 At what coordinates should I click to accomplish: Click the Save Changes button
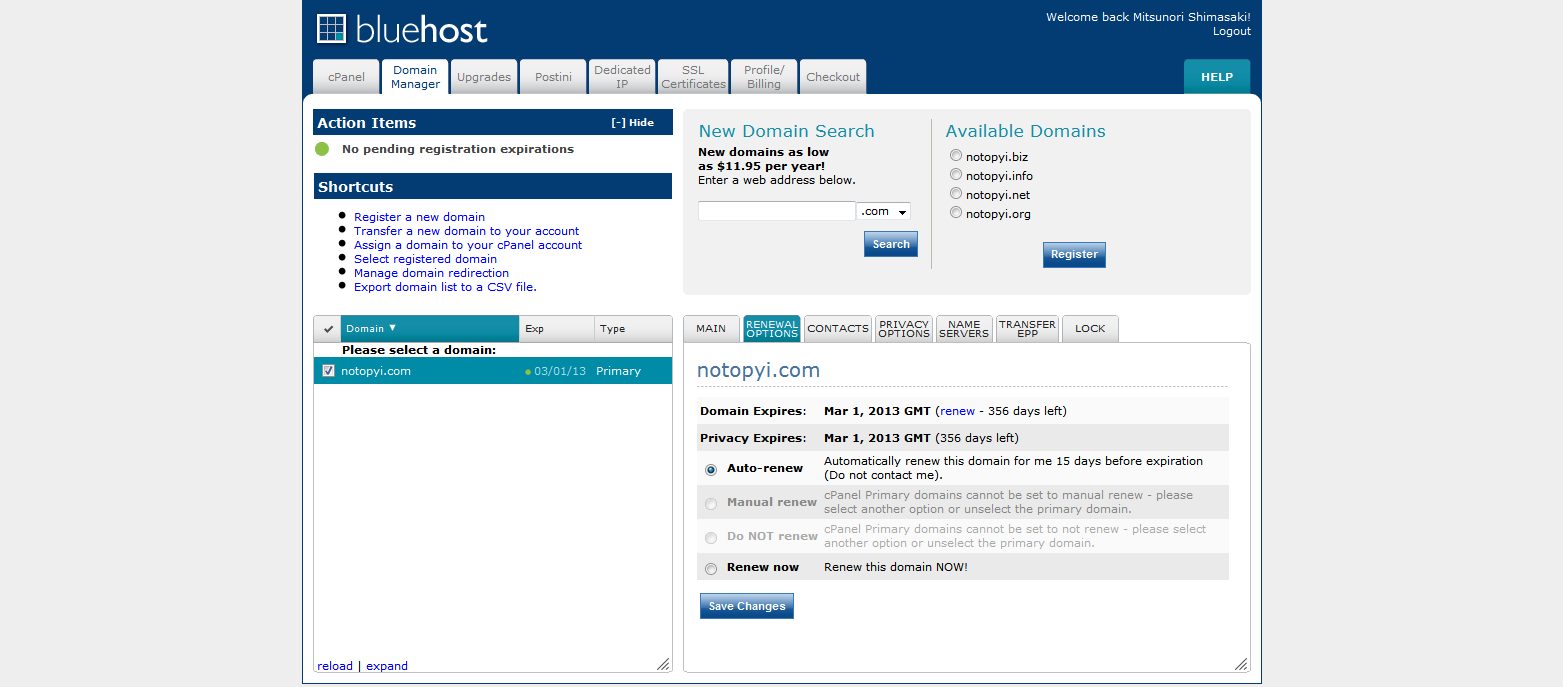[747, 606]
